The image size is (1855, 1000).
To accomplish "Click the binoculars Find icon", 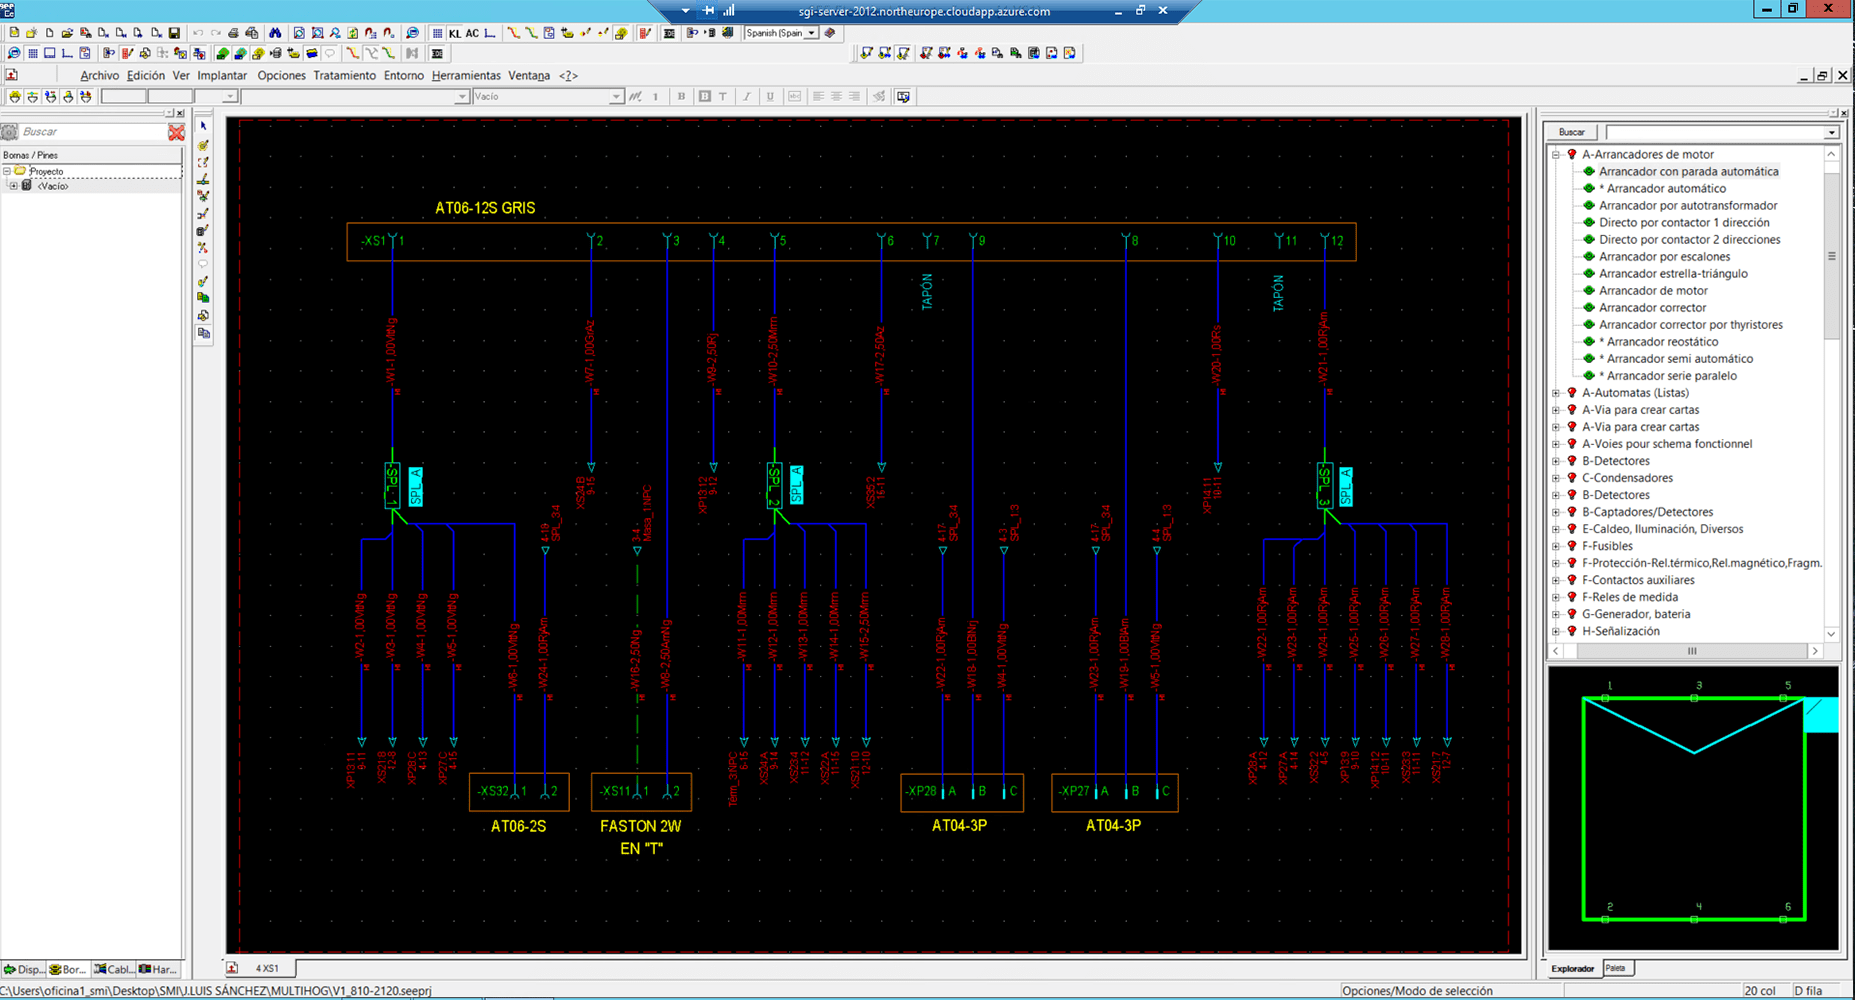I will (275, 33).
